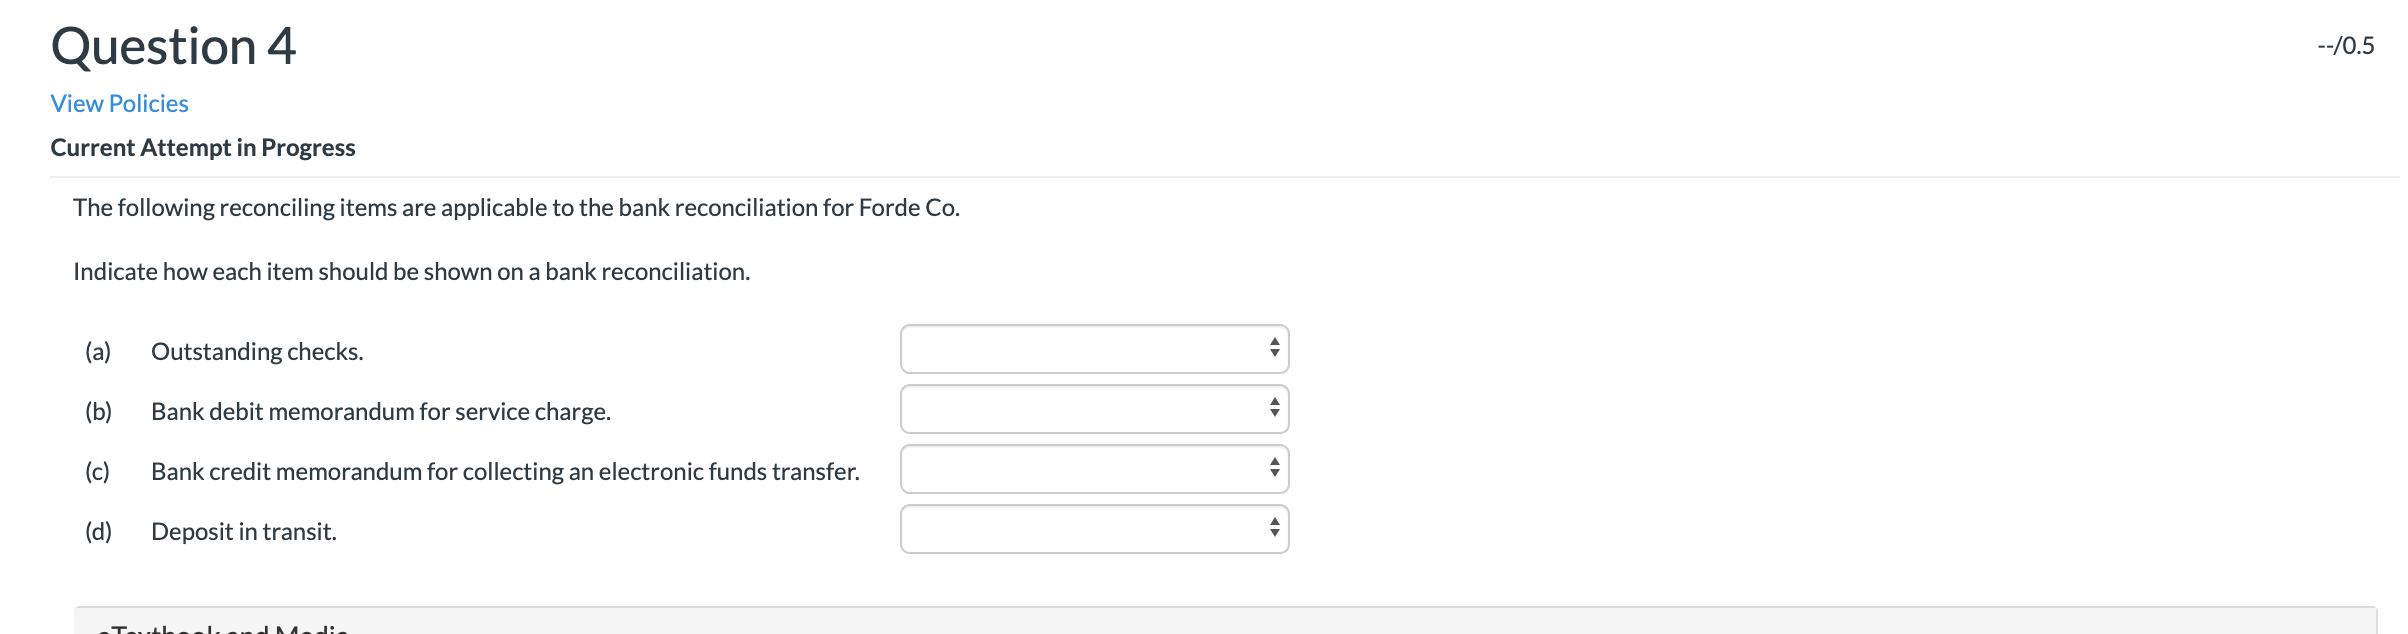Select the empty answer field beside item (b)
This screenshot has width=2408, height=634.
click(1060, 408)
